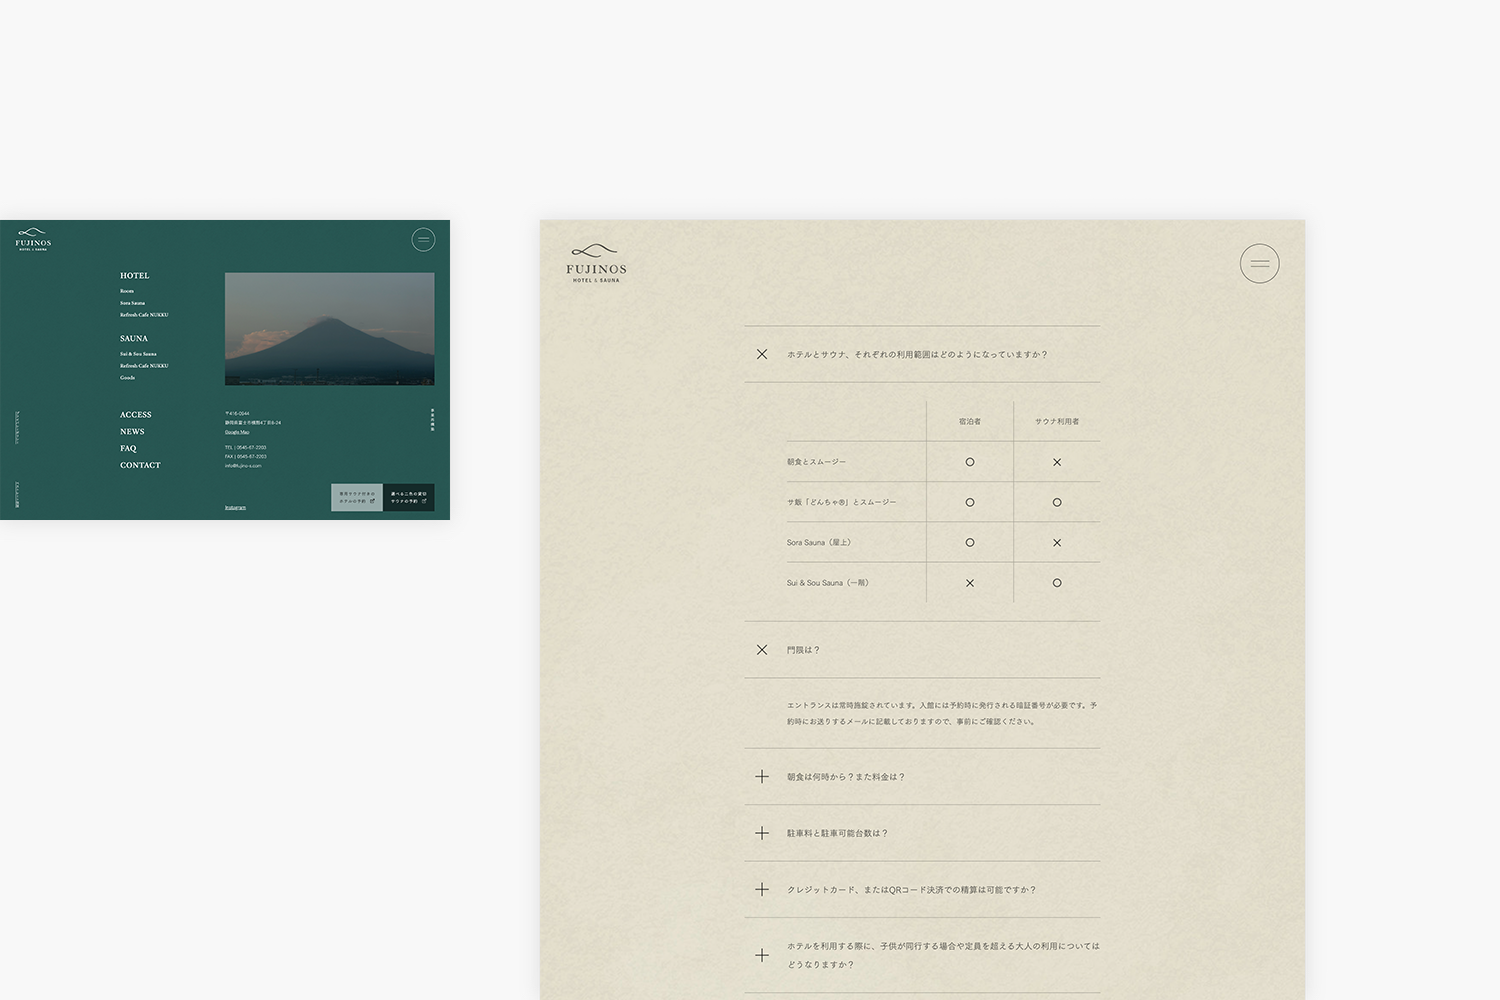Click the Google Map link
1500x1000 pixels.
point(237,432)
